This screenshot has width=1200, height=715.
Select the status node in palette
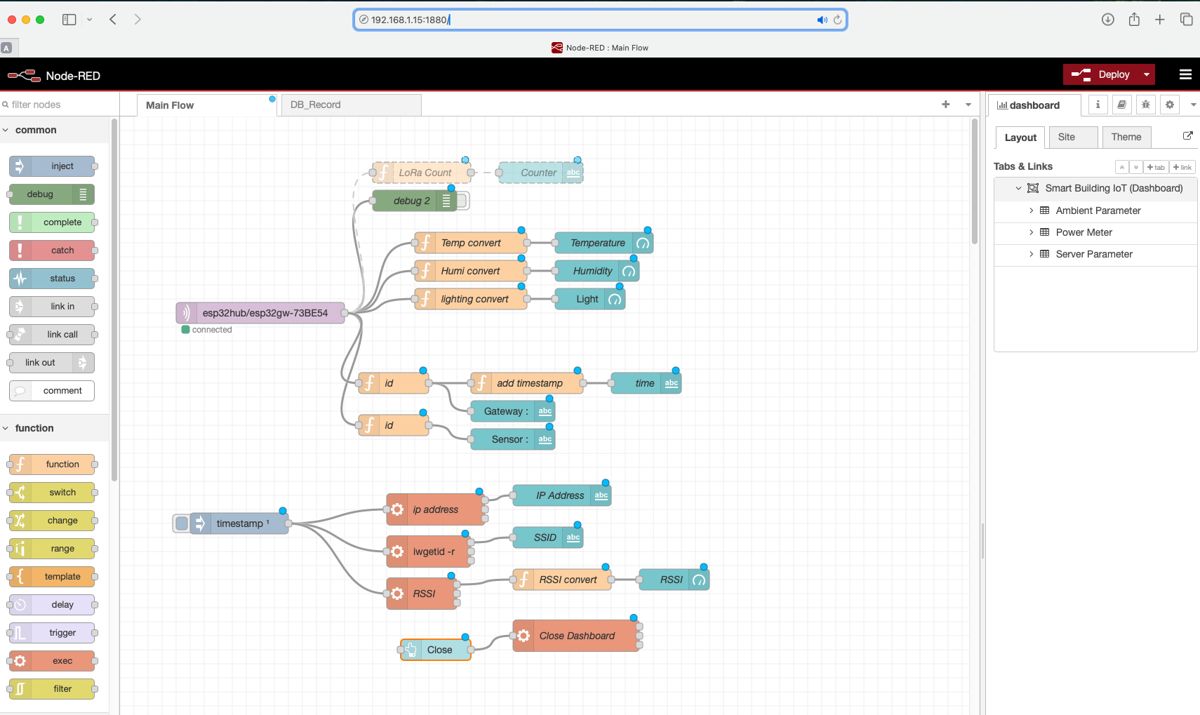coord(52,278)
